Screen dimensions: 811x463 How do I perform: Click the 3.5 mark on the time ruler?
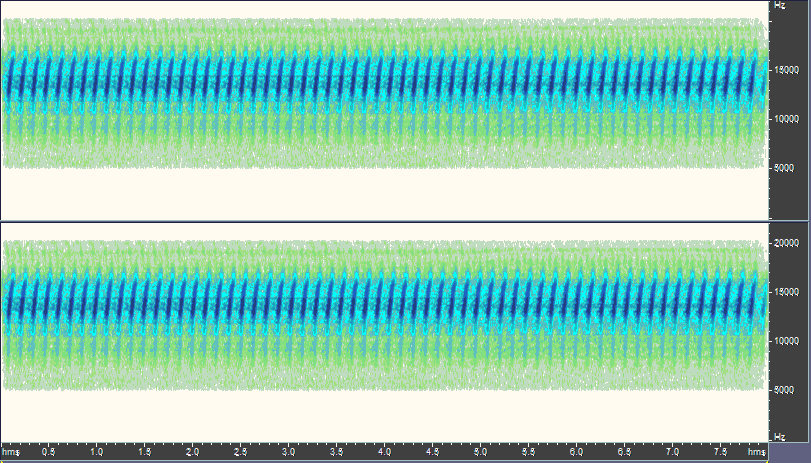337,452
